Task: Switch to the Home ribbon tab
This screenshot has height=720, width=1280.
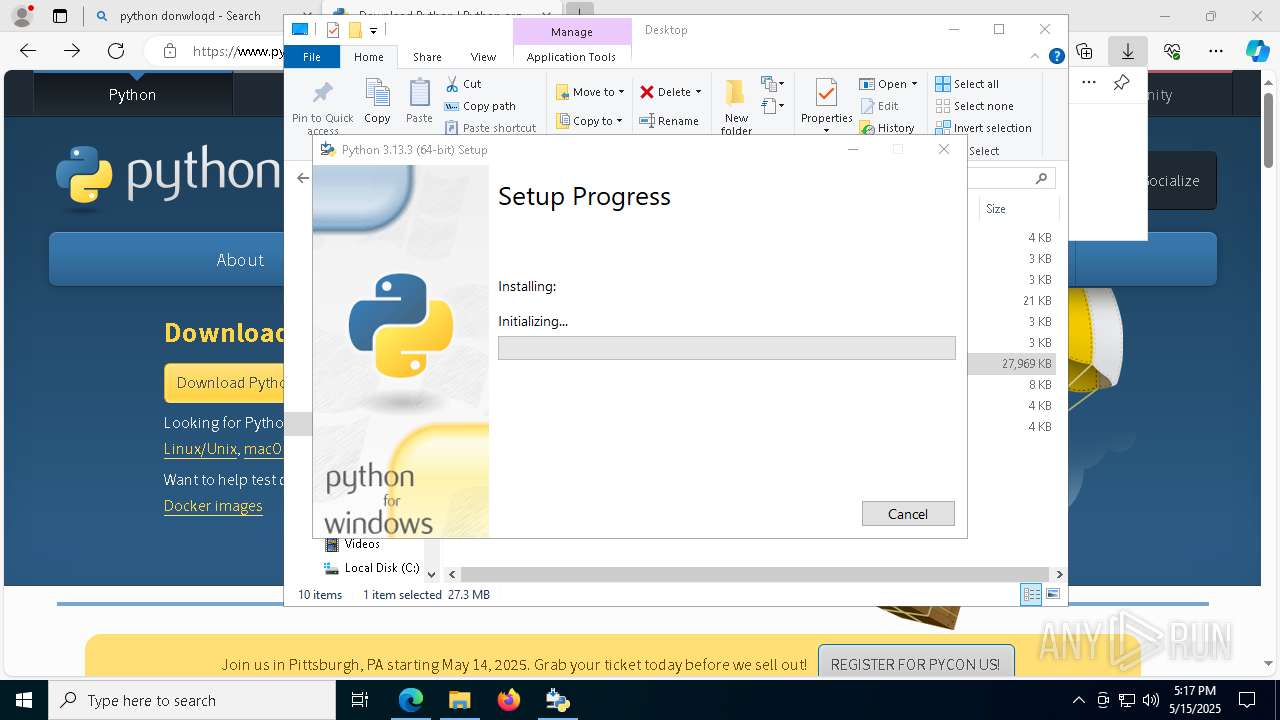Action: tap(368, 57)
